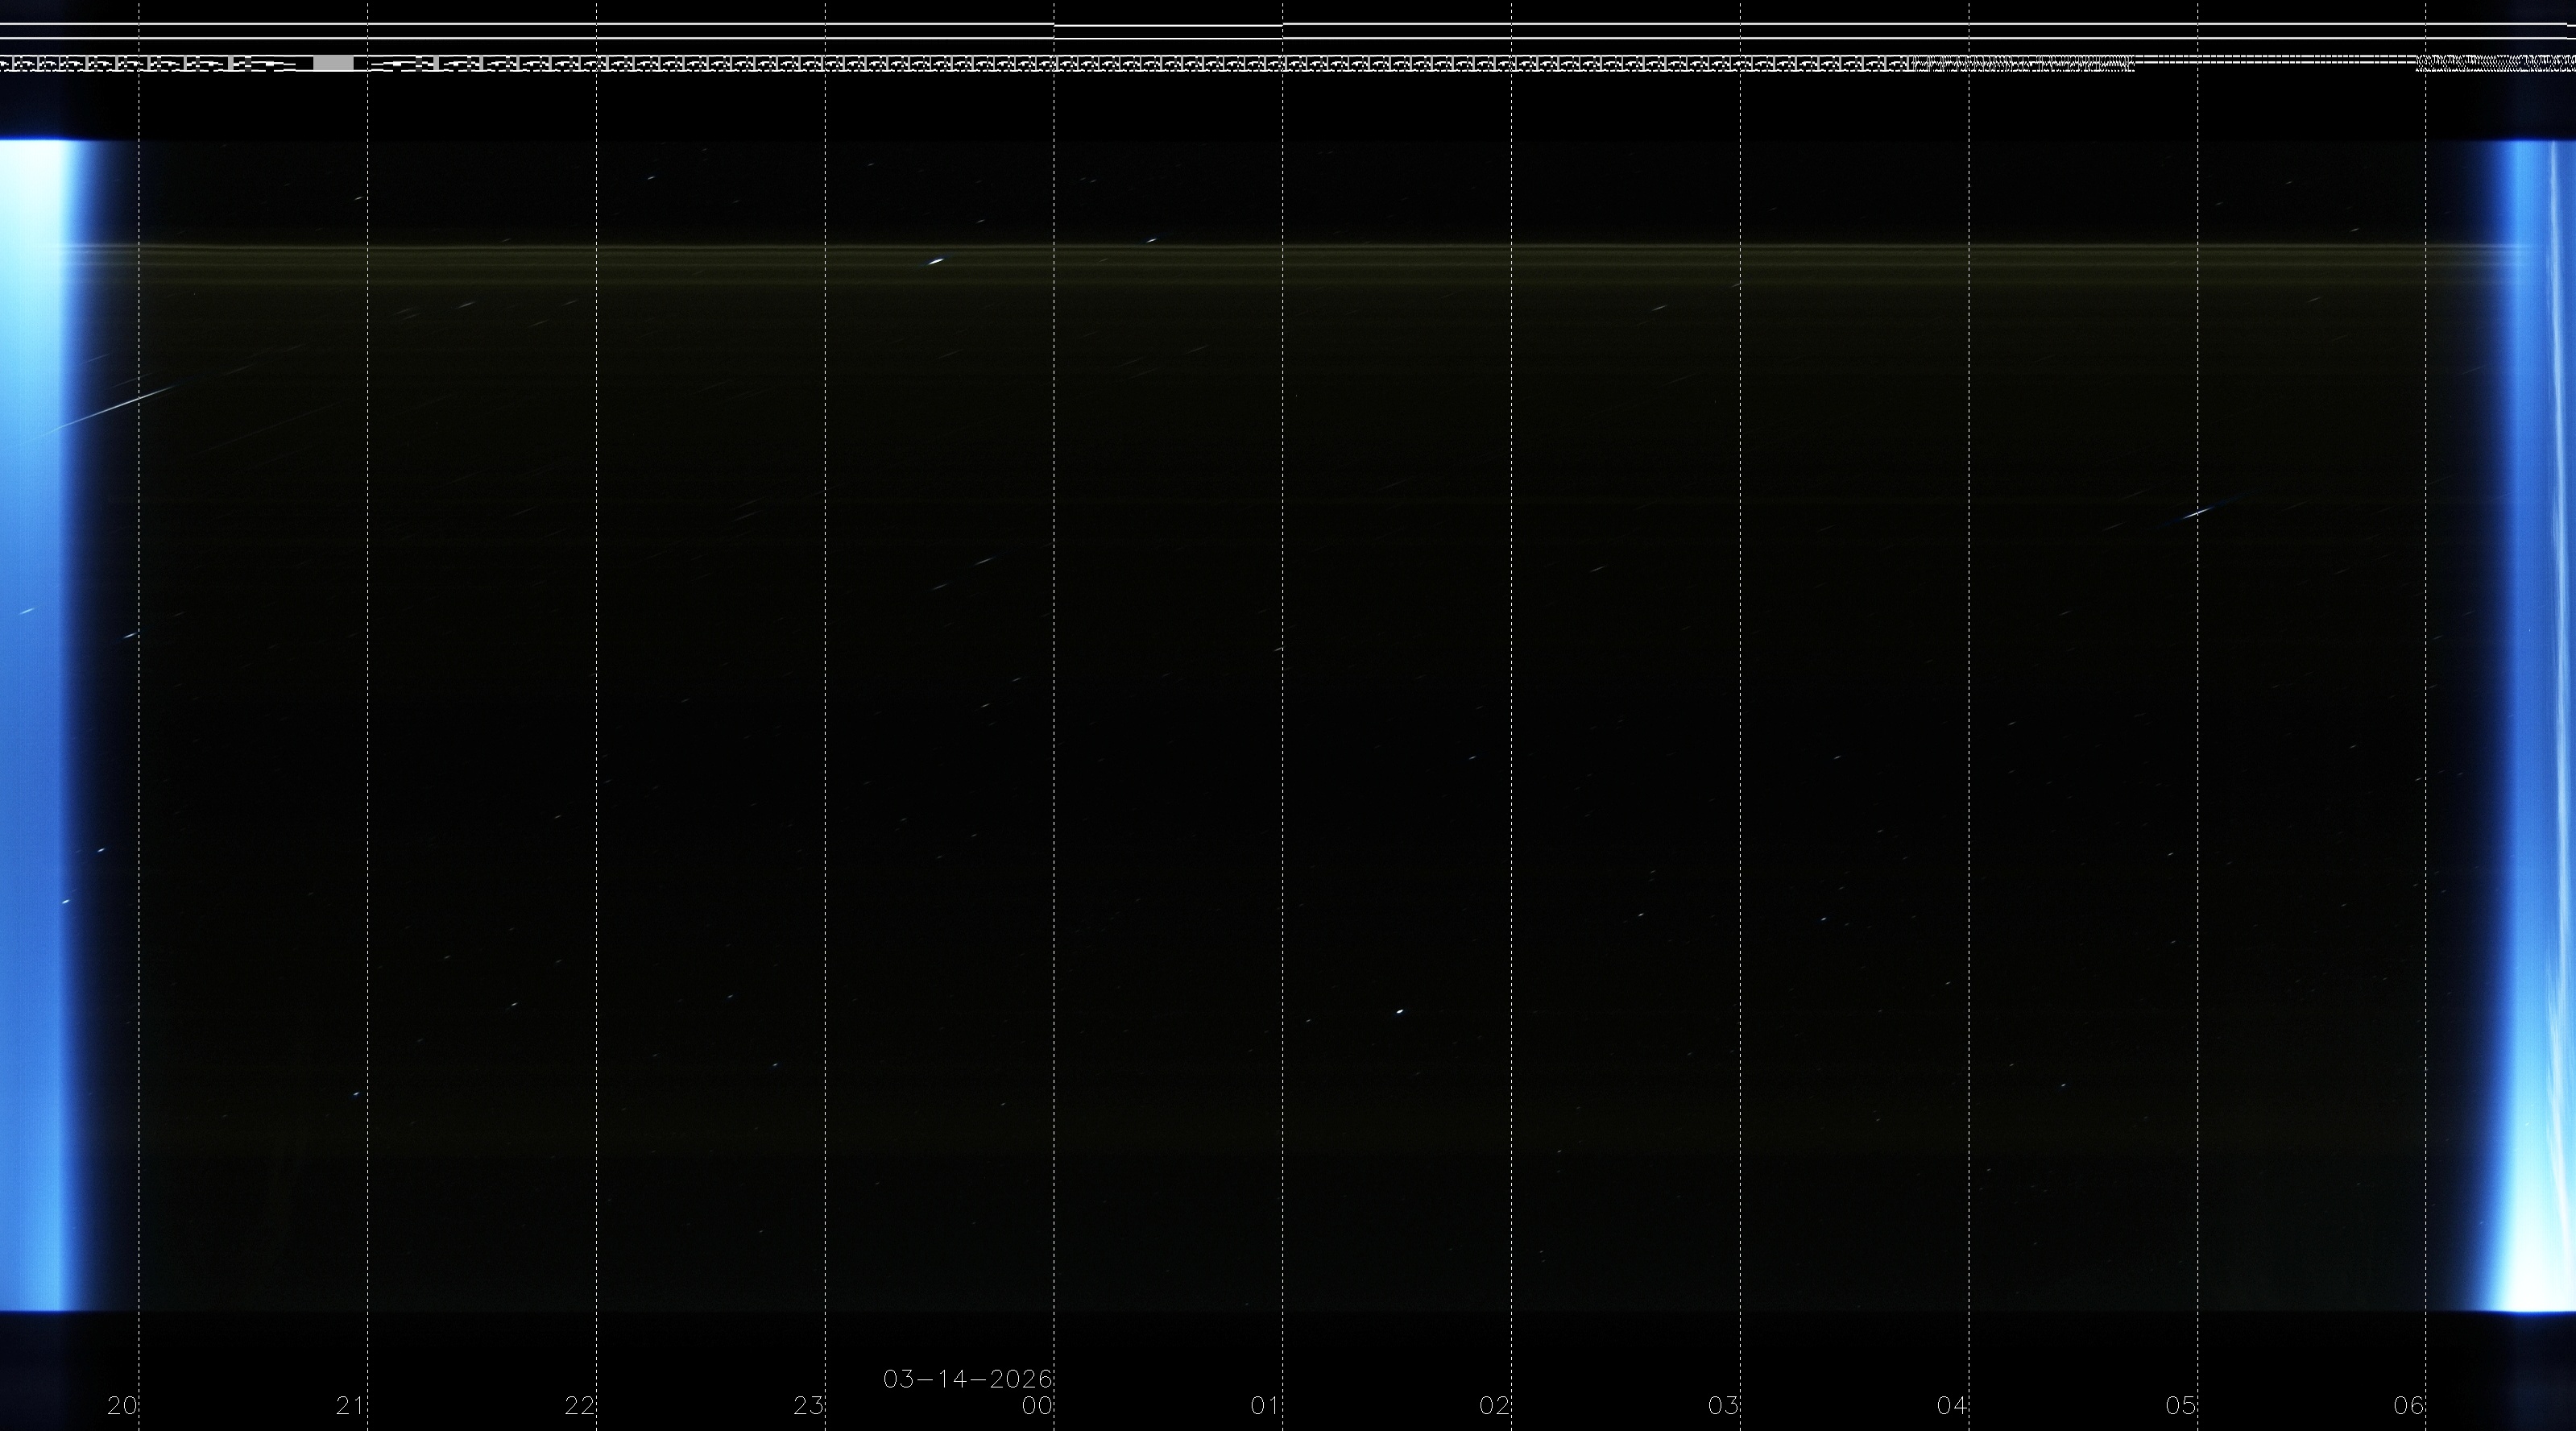The image size is (2576, 1431).
Task: Click the 06 hour label
Action: [x=2409, y=1405]
